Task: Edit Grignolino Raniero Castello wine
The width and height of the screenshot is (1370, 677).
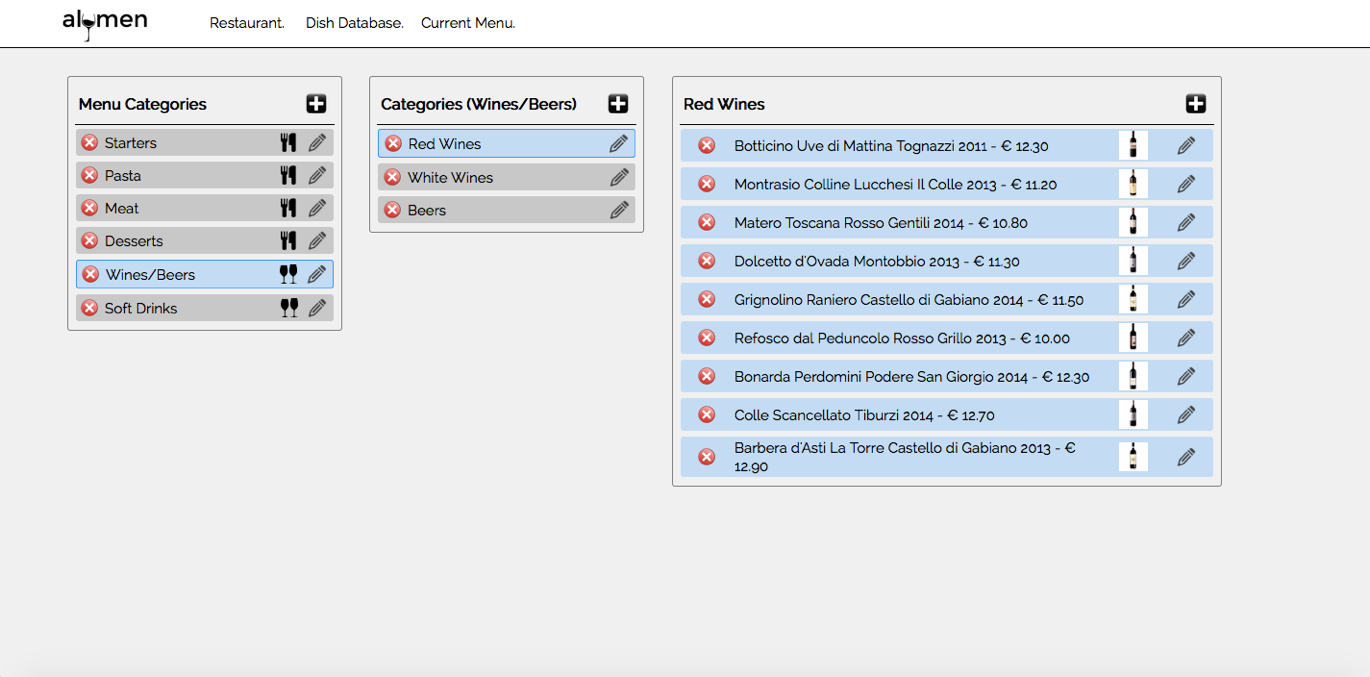Action: [1186, 299]
